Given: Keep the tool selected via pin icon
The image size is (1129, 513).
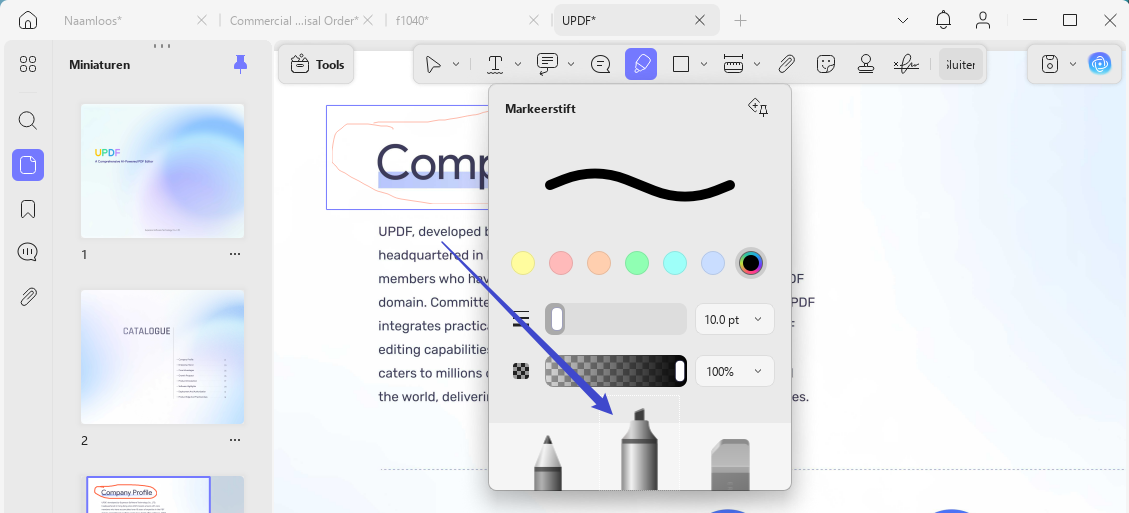Looking at the screenshot, I should 758,108.
